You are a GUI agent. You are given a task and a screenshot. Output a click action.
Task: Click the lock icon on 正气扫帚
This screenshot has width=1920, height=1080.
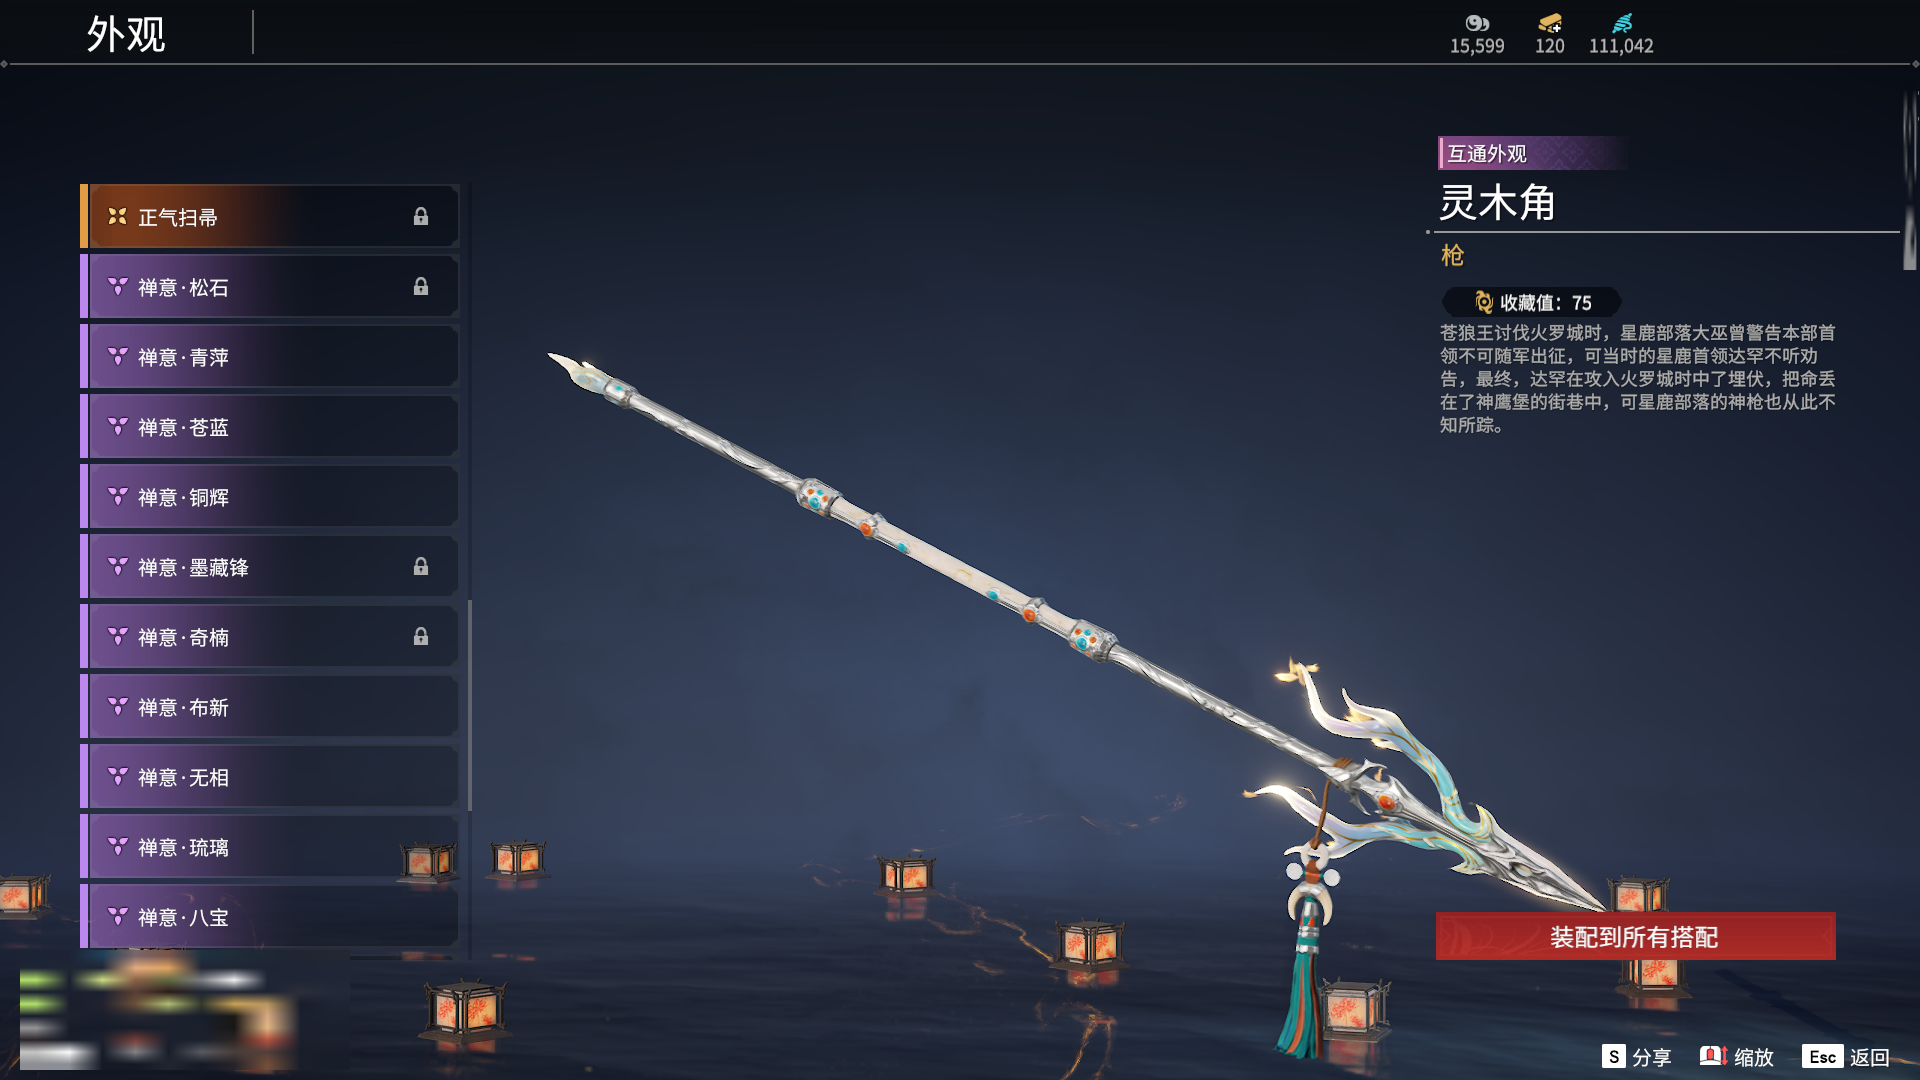[x=421, y=217]
